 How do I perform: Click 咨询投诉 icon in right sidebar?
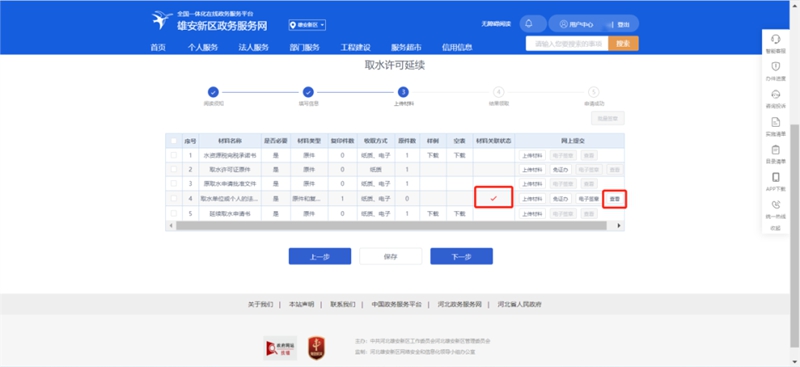coord(776,94)
